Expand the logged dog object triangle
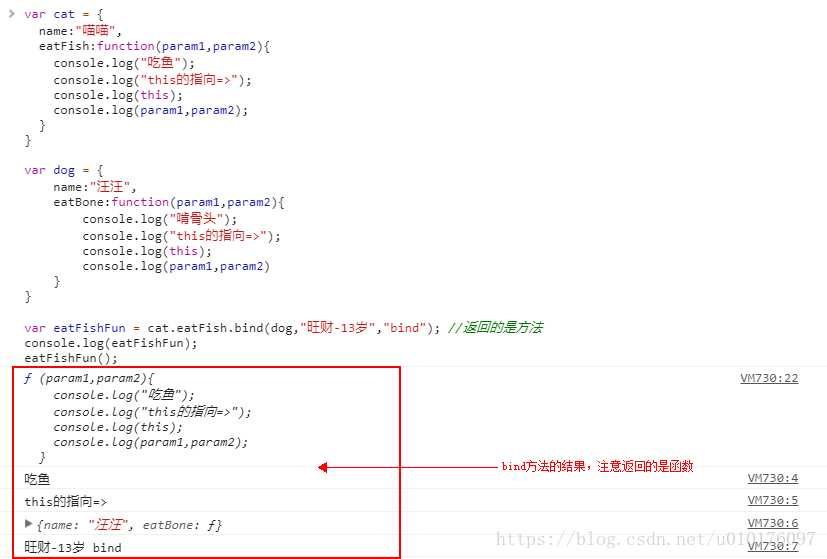827x559 pixels. (28, 524)
